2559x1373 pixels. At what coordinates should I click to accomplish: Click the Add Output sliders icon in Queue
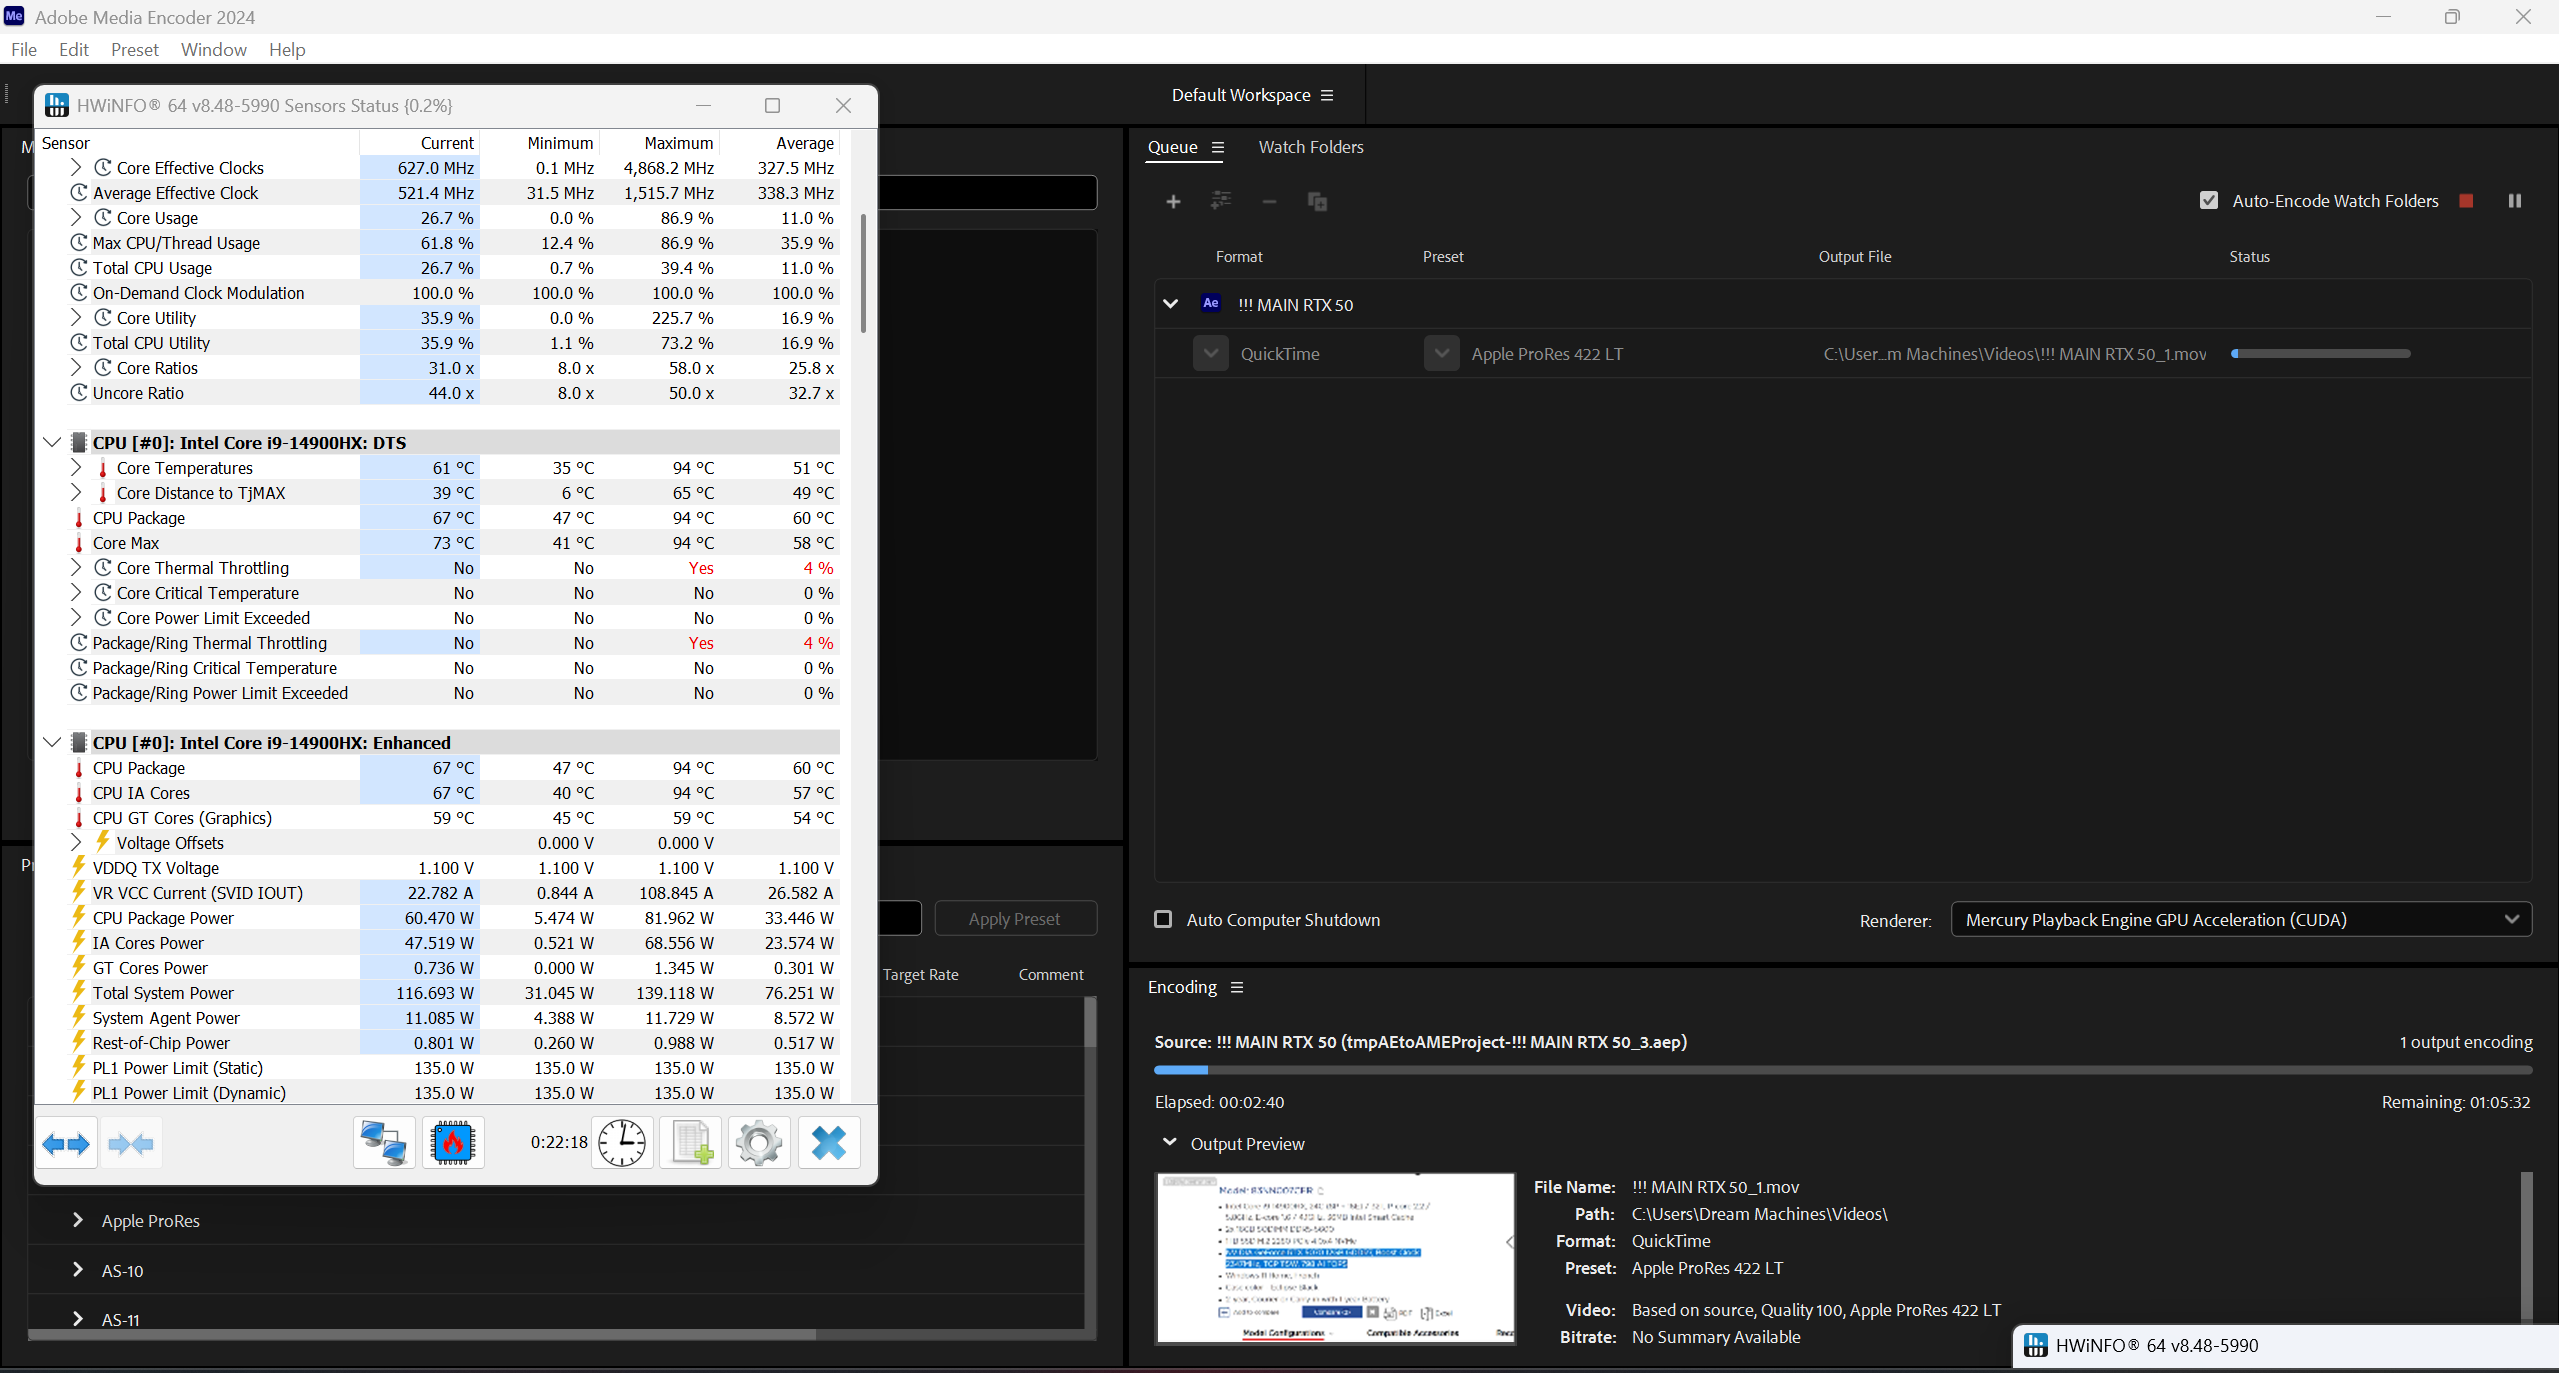coord(1221,201)
